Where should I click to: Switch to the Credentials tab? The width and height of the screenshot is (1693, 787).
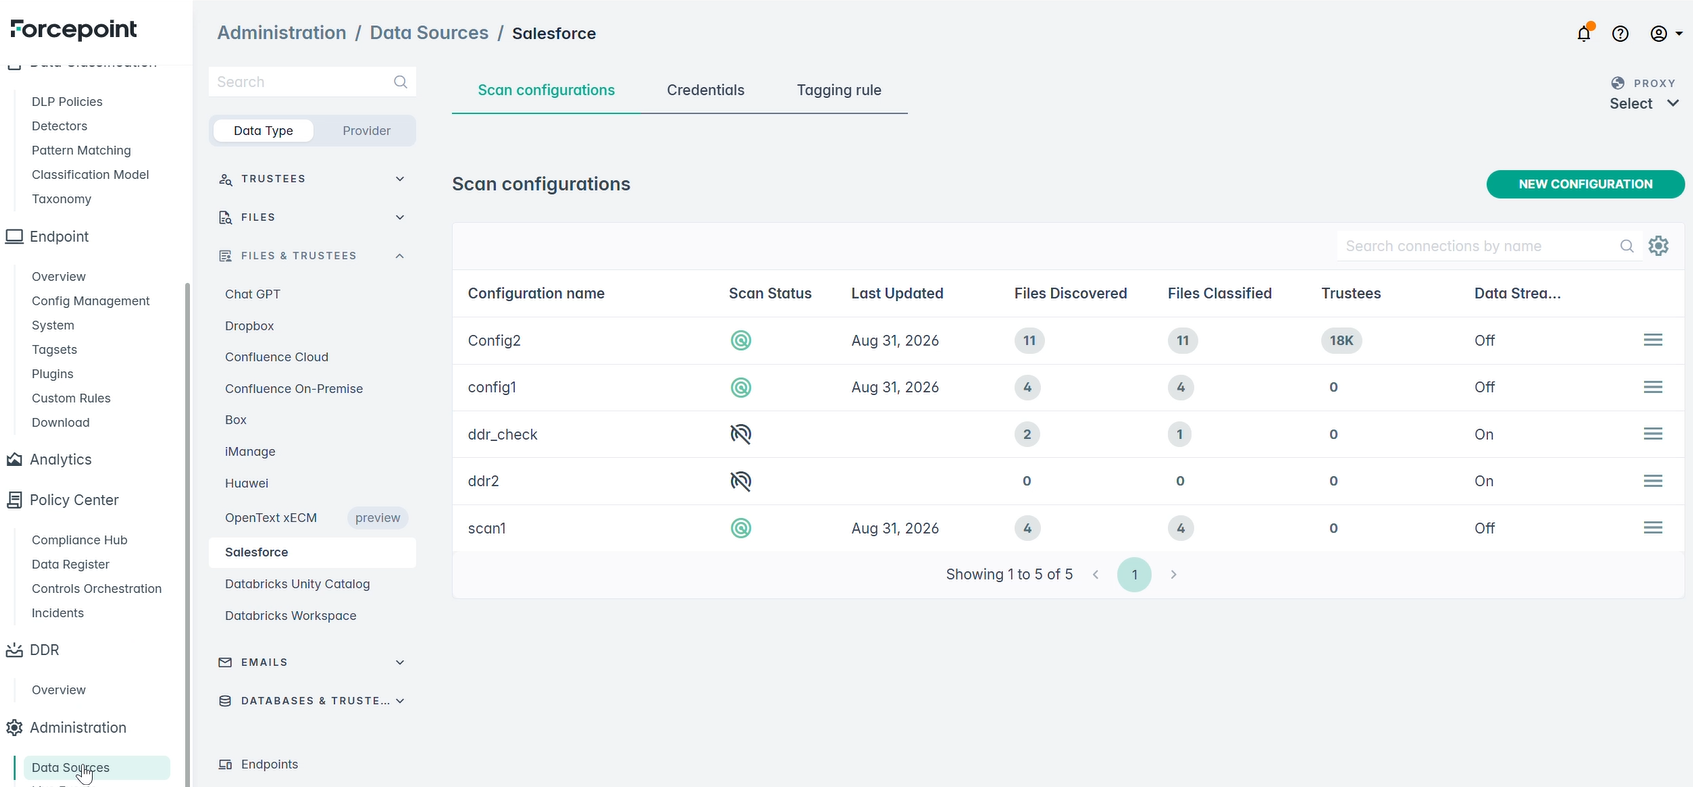pos(706,90)
